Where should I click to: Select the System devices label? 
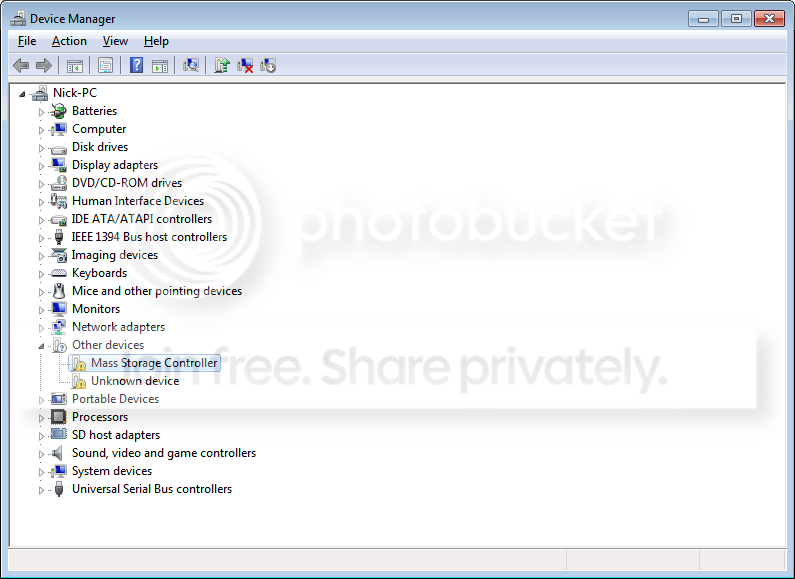(x=112, y=471)
